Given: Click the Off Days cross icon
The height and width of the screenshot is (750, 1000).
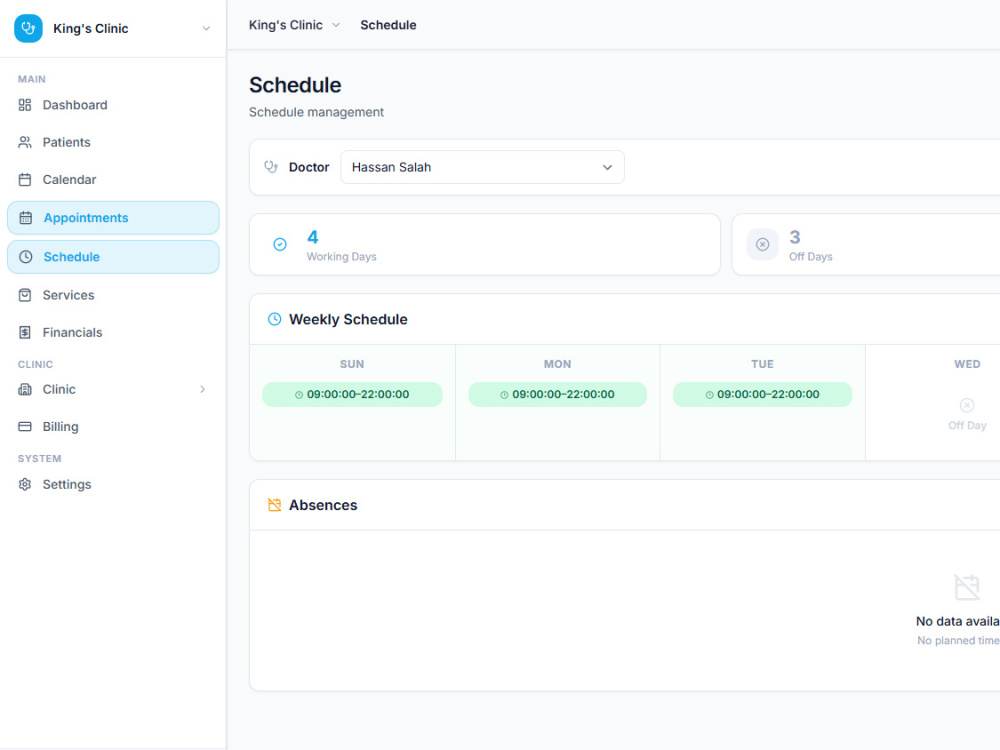Looking at the screenshot, I should tap(763, 244).
